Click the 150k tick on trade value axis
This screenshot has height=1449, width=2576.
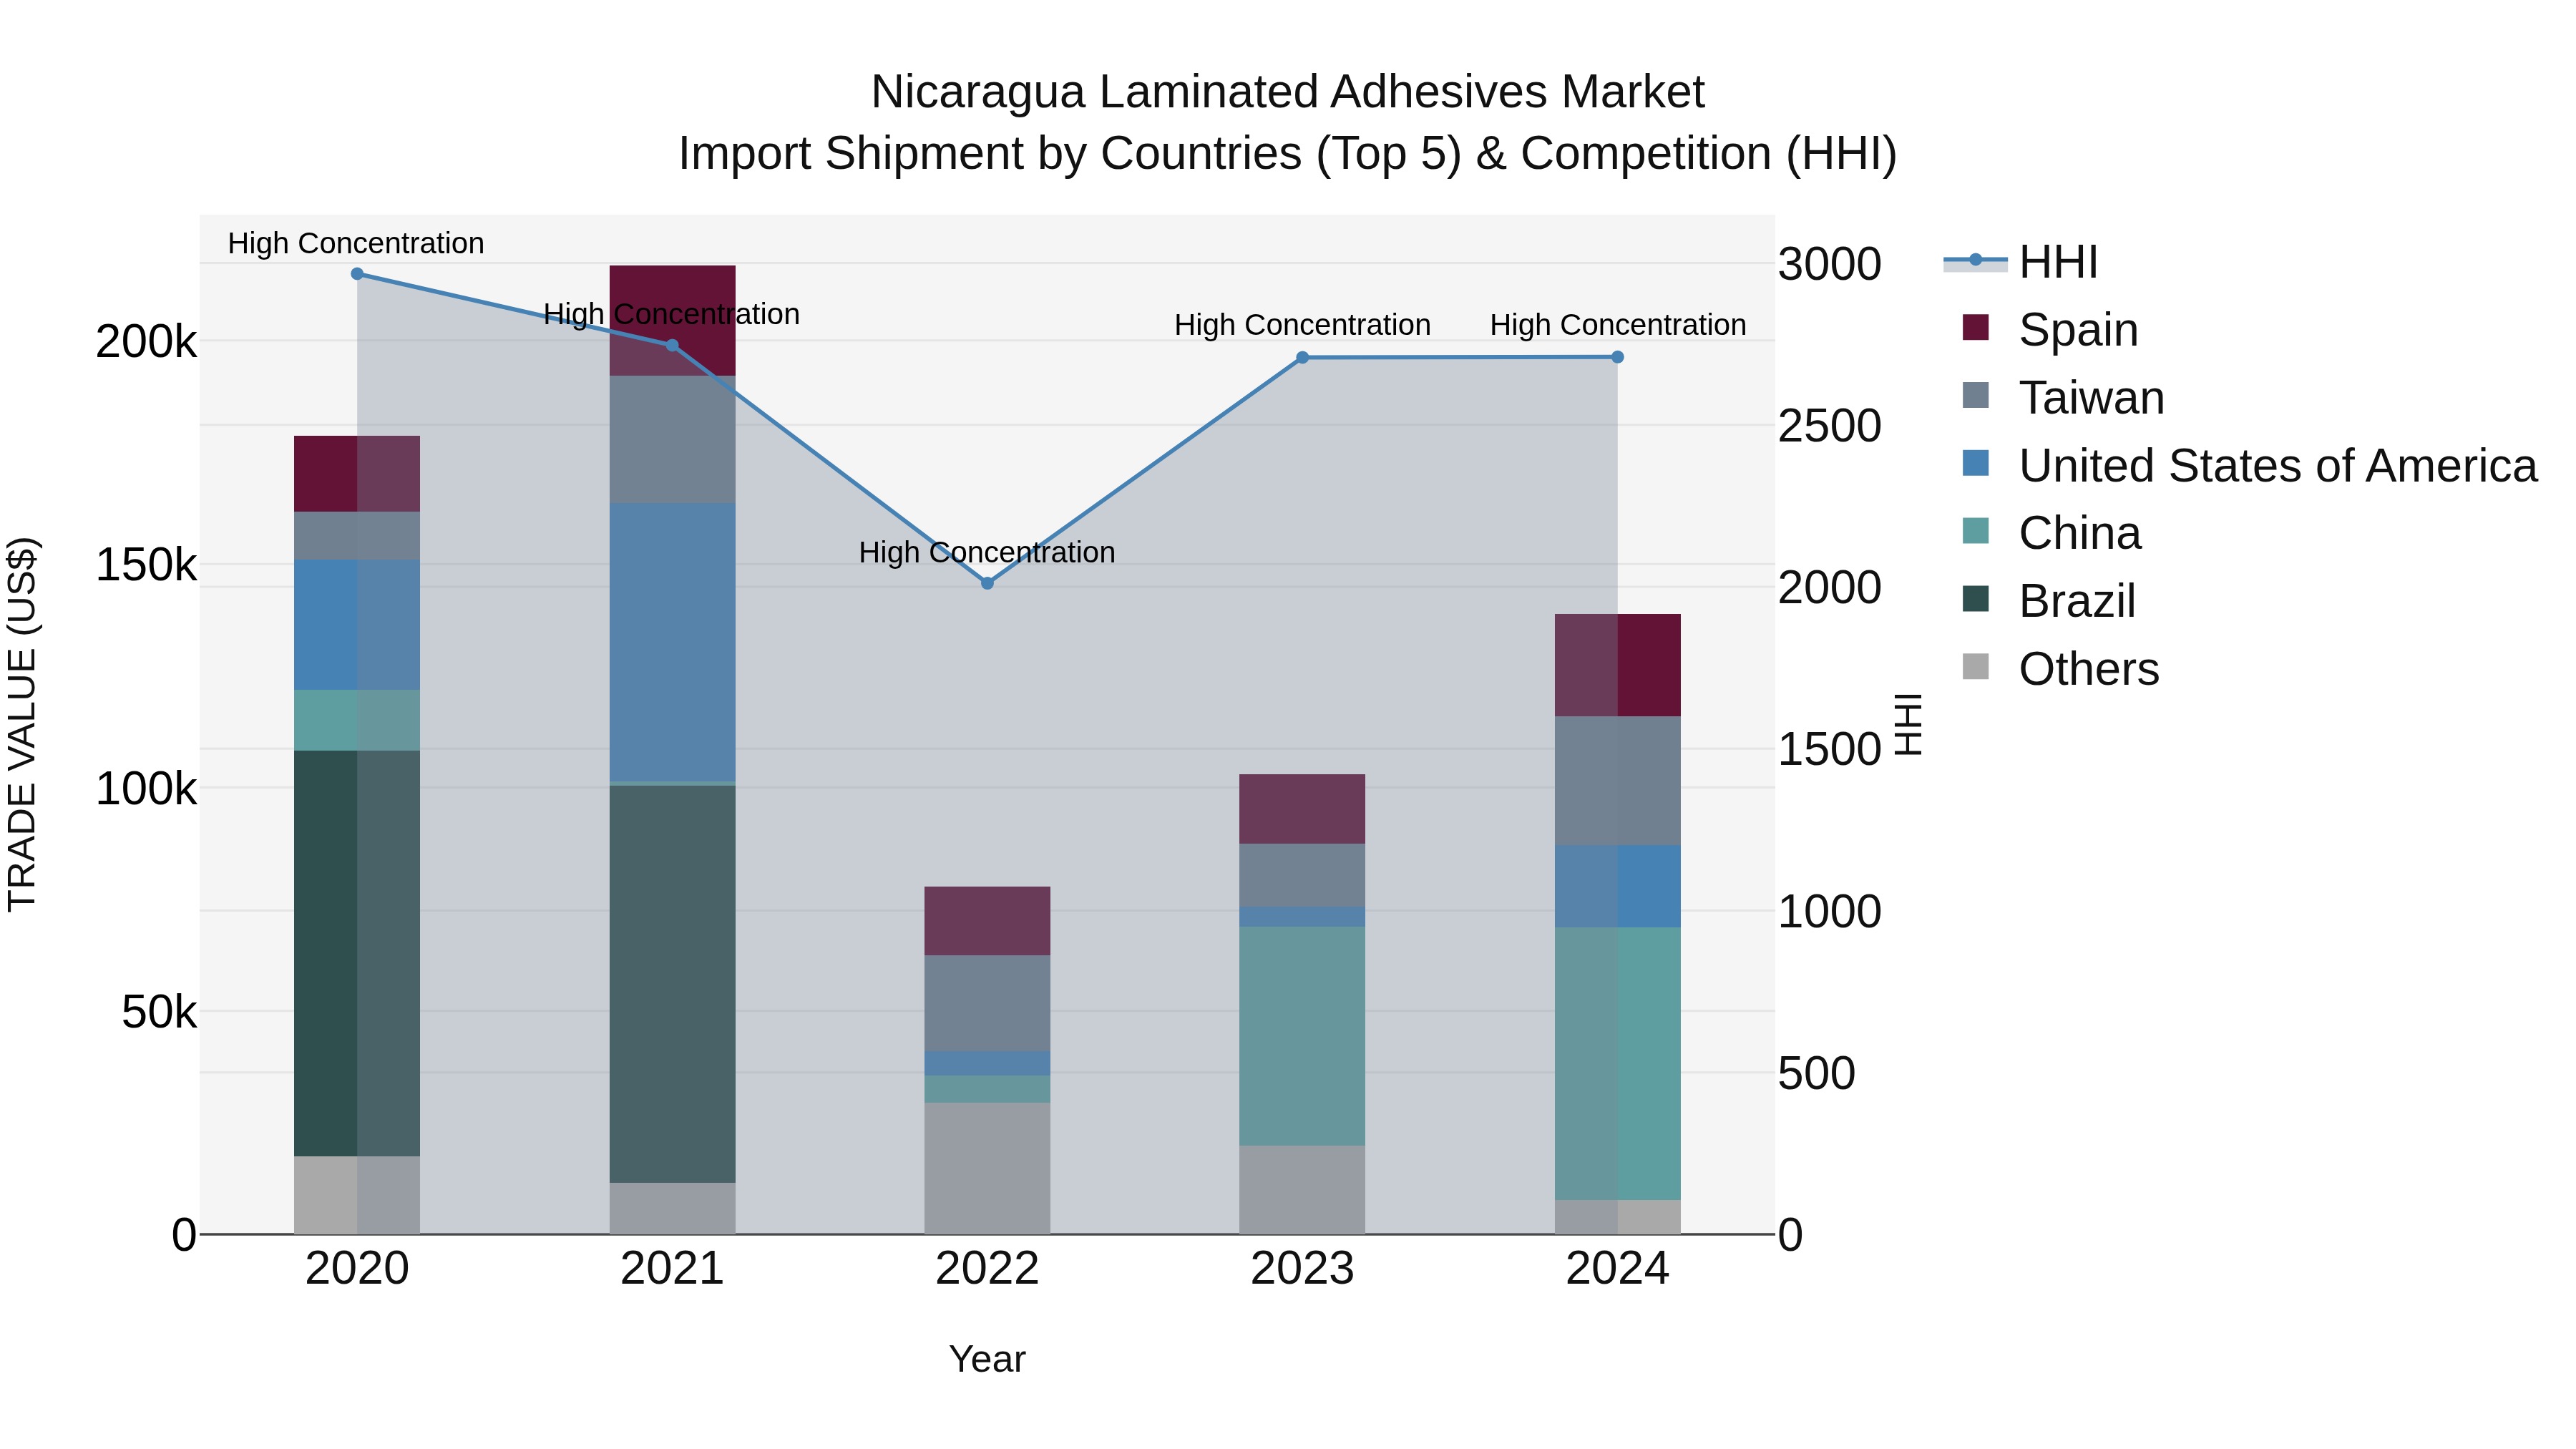coord(146,565)
